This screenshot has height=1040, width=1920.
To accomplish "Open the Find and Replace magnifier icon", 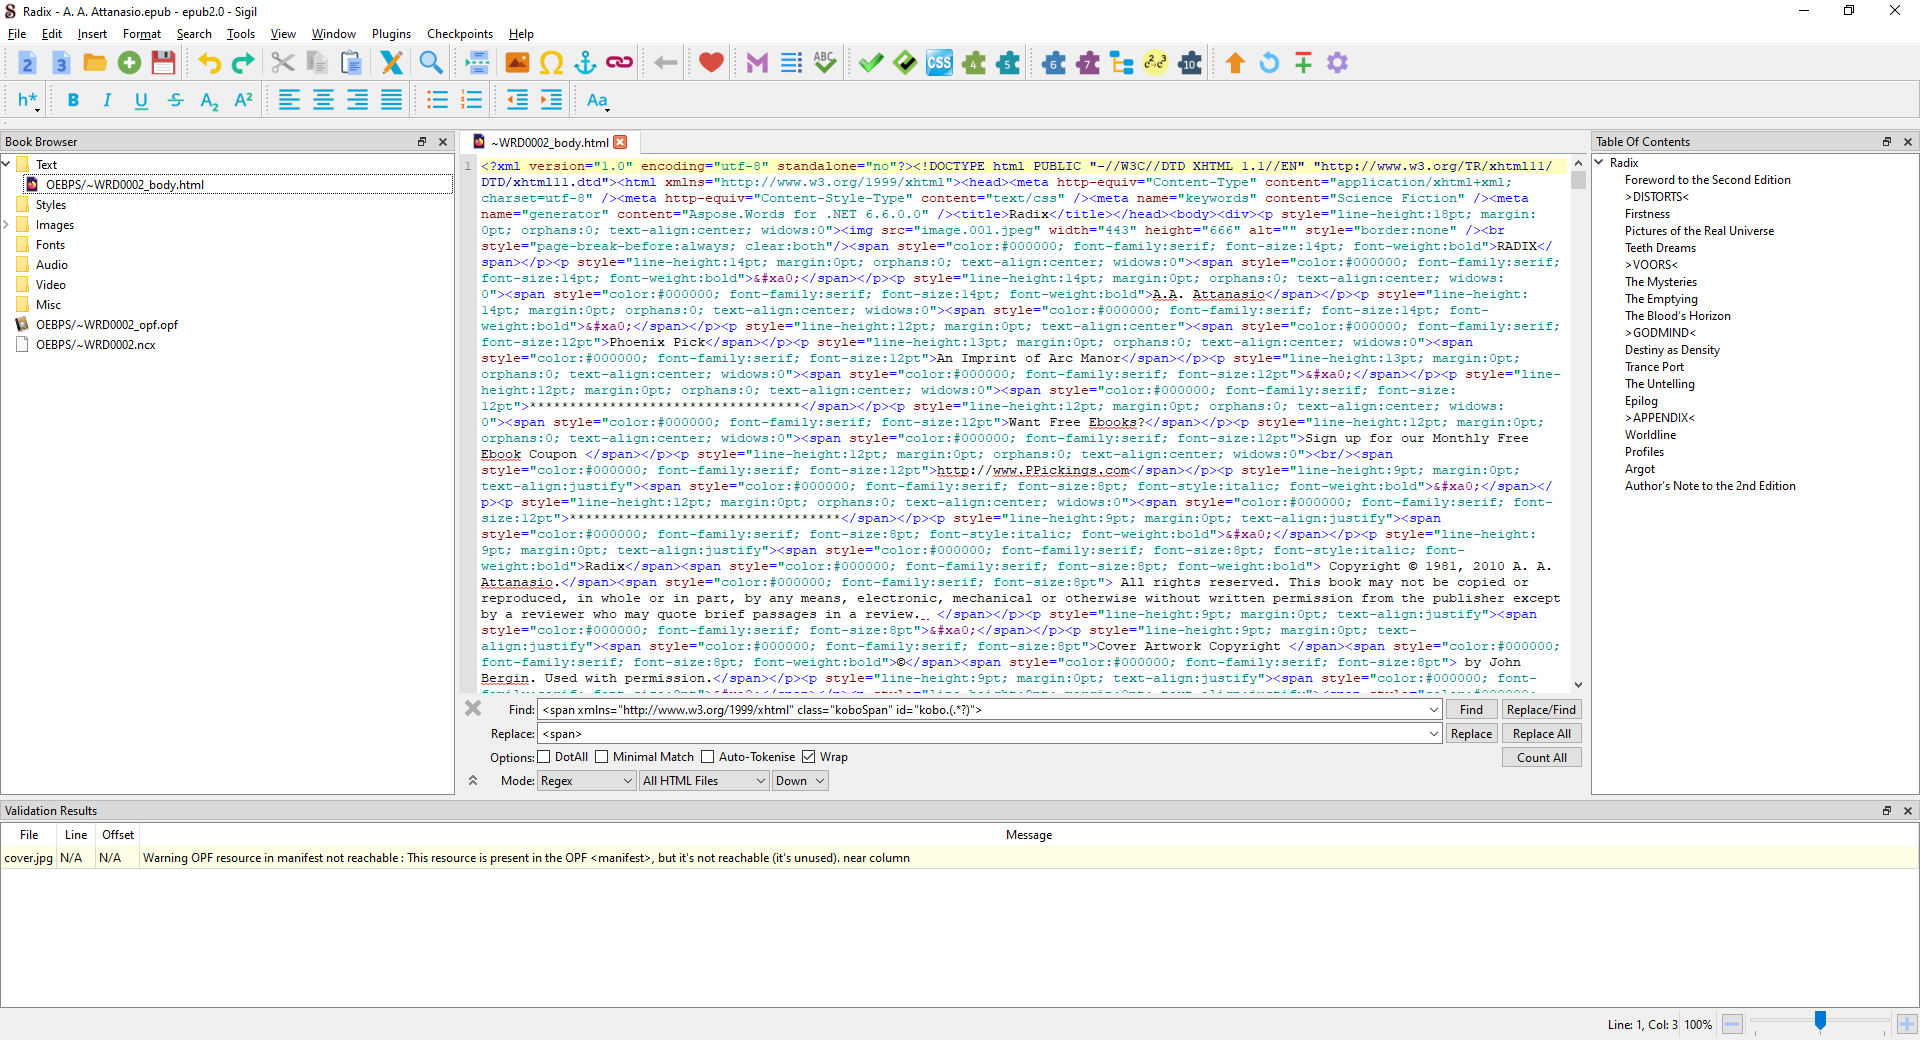I will (x=431, y=63).
